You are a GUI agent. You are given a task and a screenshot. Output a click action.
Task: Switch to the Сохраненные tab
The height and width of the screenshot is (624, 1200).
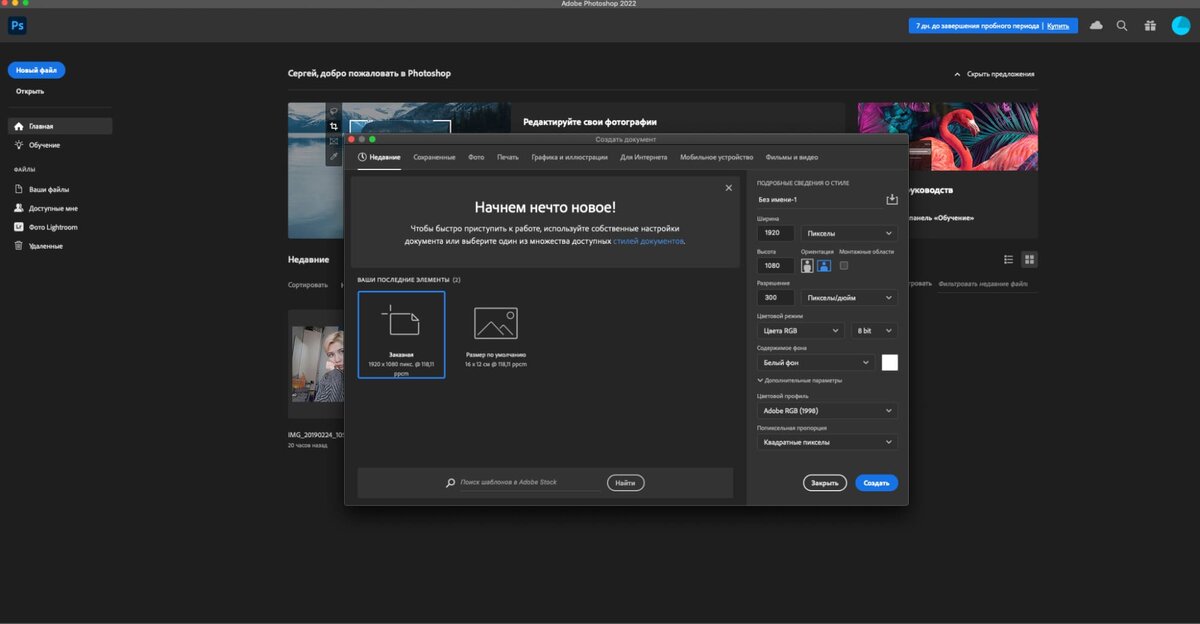[x=434, y=157]
